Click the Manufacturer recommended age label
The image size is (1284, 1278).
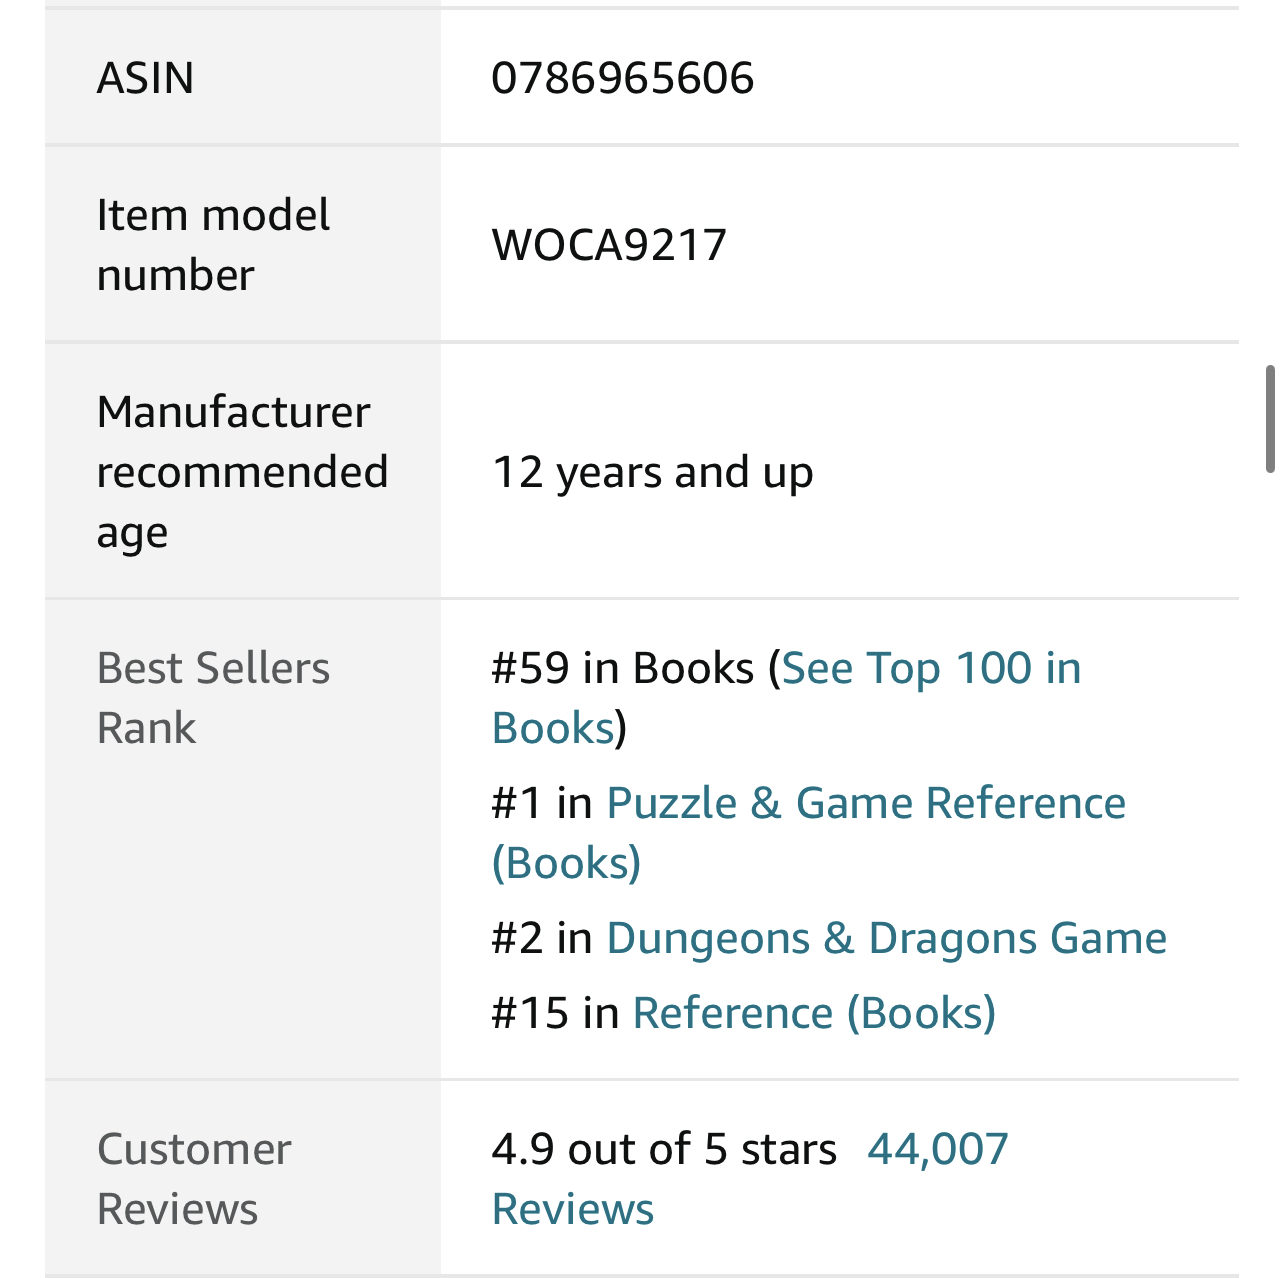(242, 472)
